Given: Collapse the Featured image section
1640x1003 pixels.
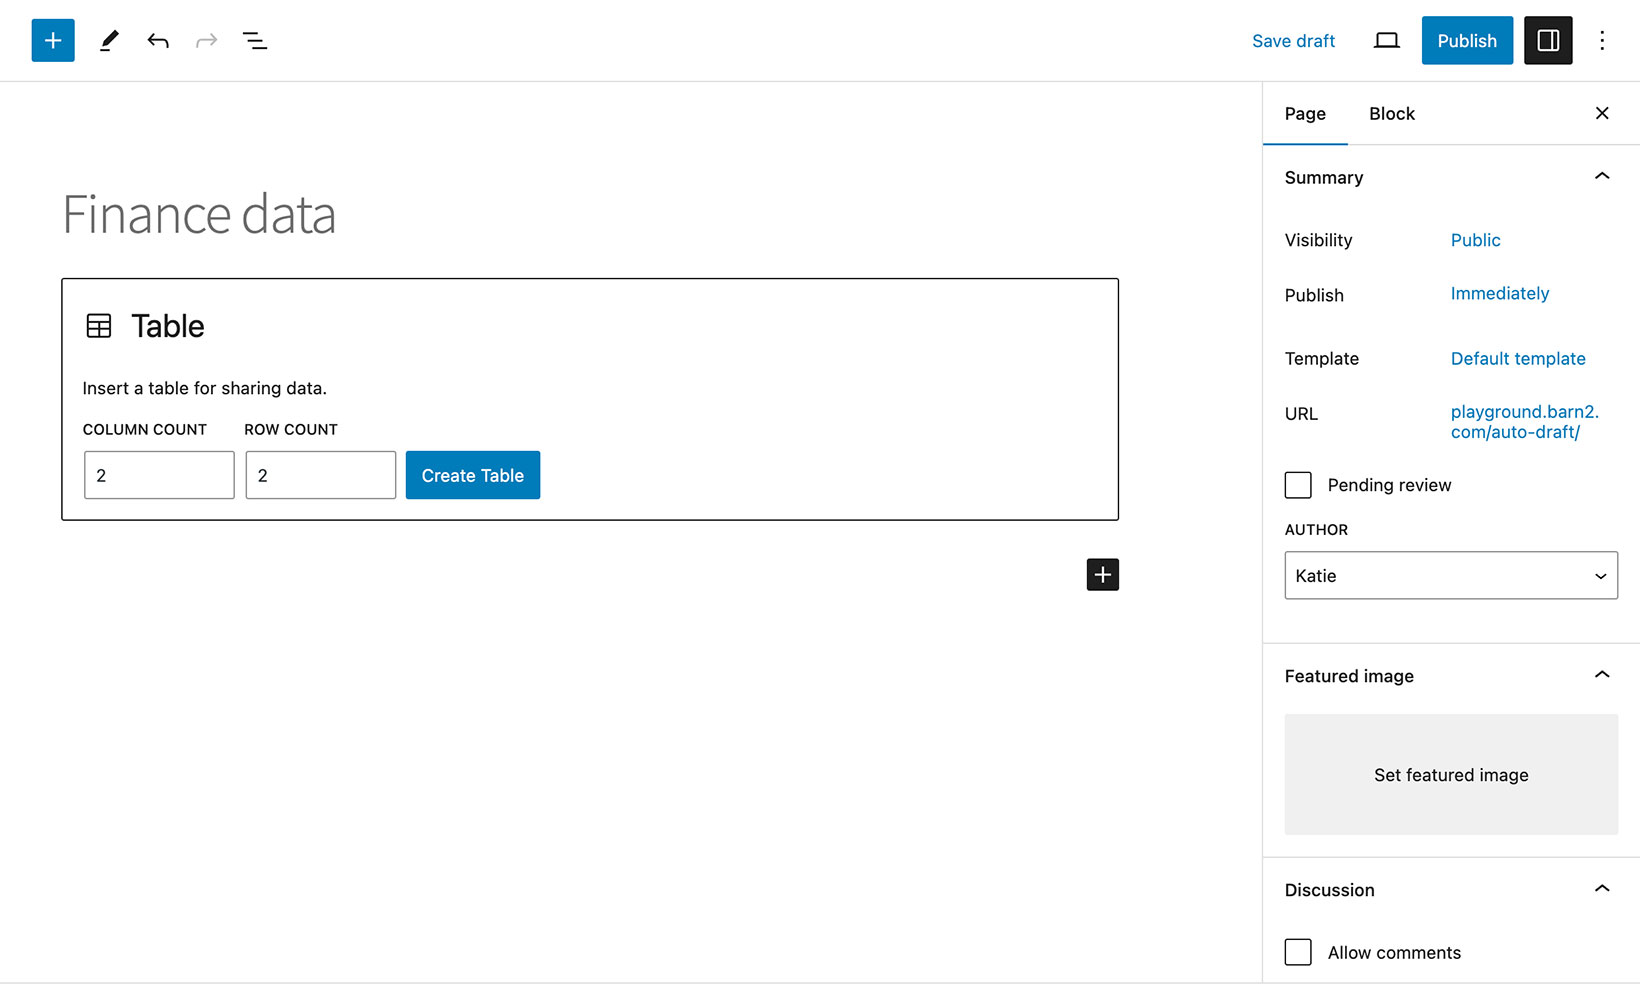Looking at the screenshot, I should tap(1601, 676).
